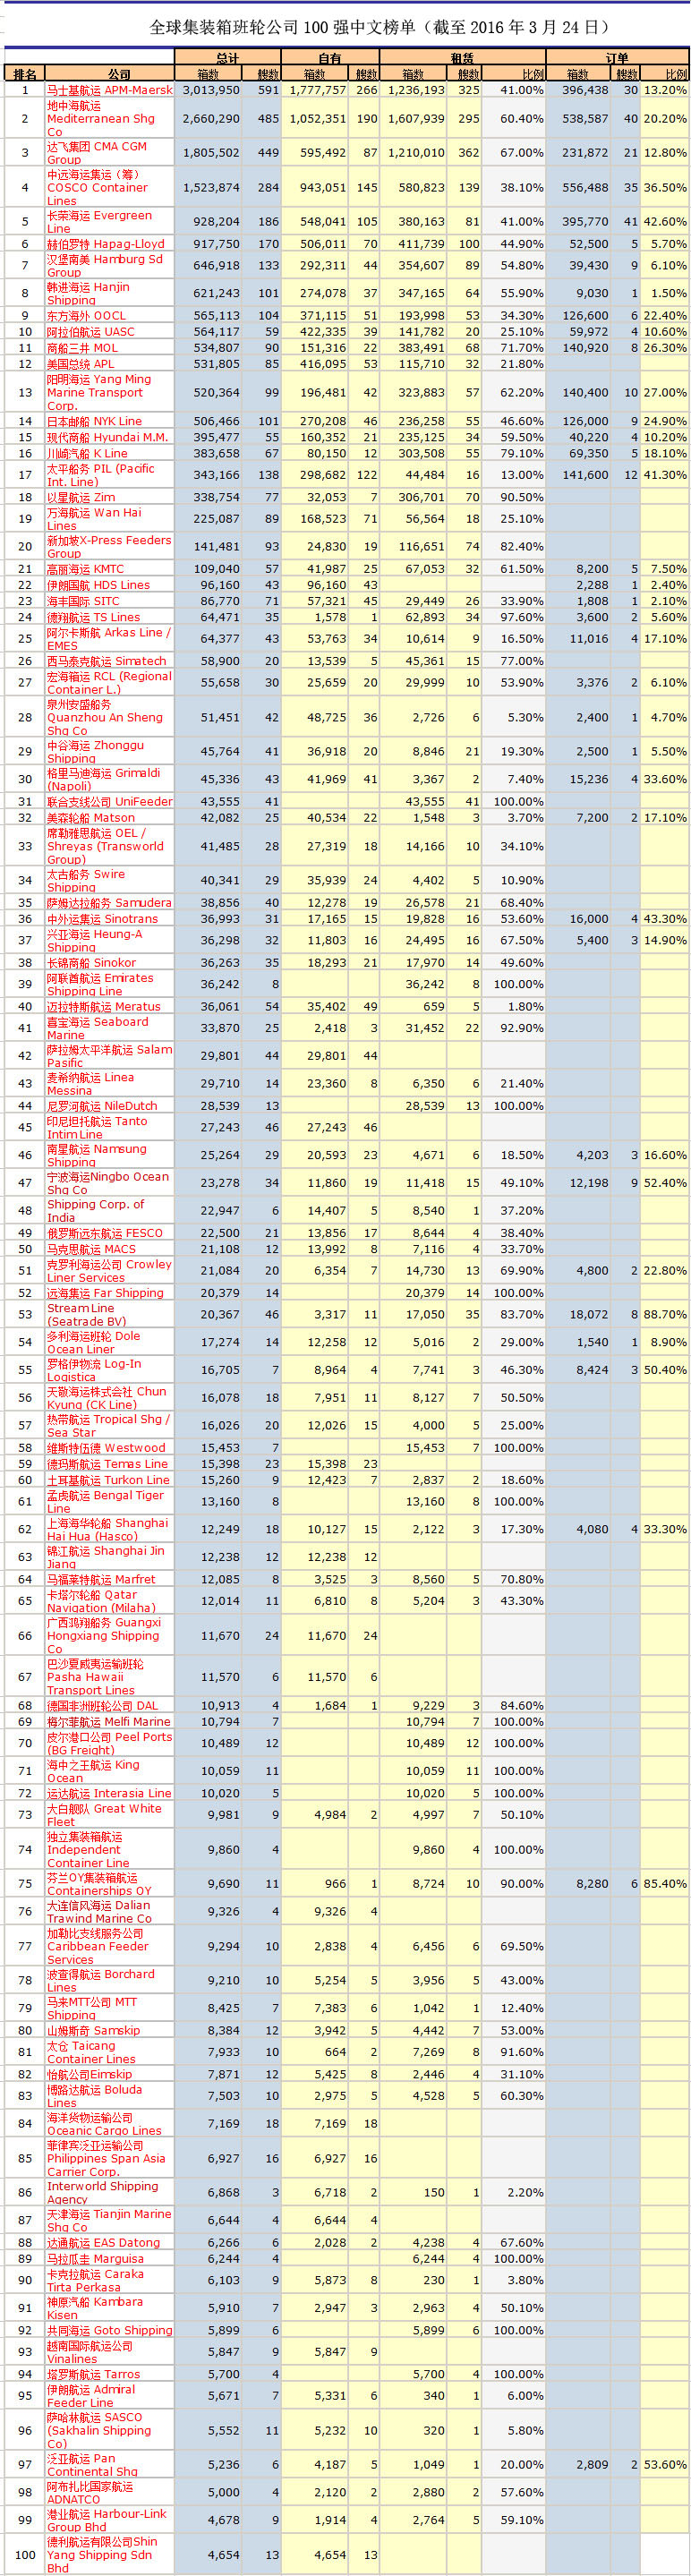The height and width of the screenshot is (2576, 691).
Task: Select '运达航运 Interasia Line' company name
Action: (x=110, y=1793)
